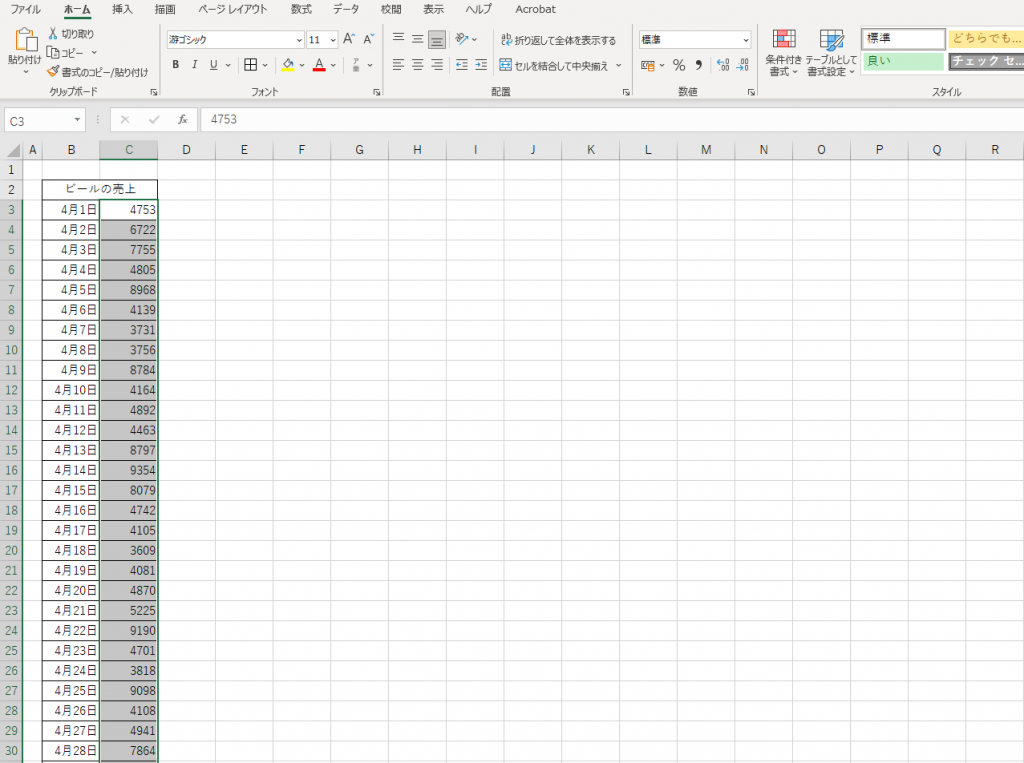Toggle middle vertical alignment
This screenshot has width=1024, height=763.
point(417,39)
